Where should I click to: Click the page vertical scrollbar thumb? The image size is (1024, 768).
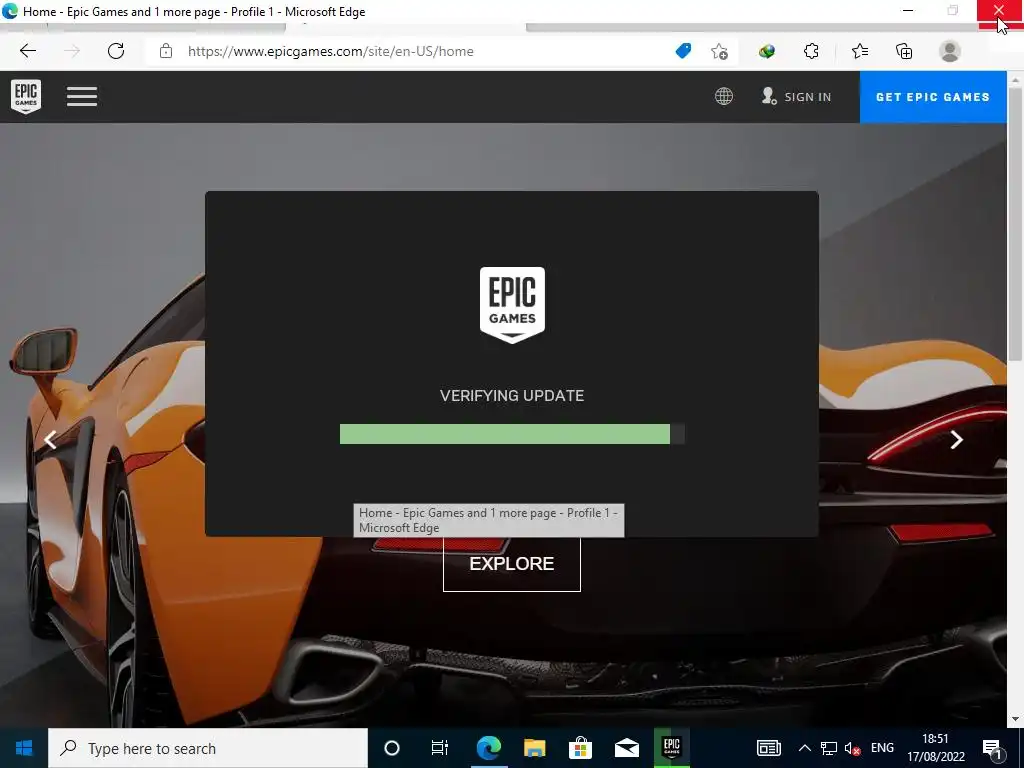click(1015, 222)
